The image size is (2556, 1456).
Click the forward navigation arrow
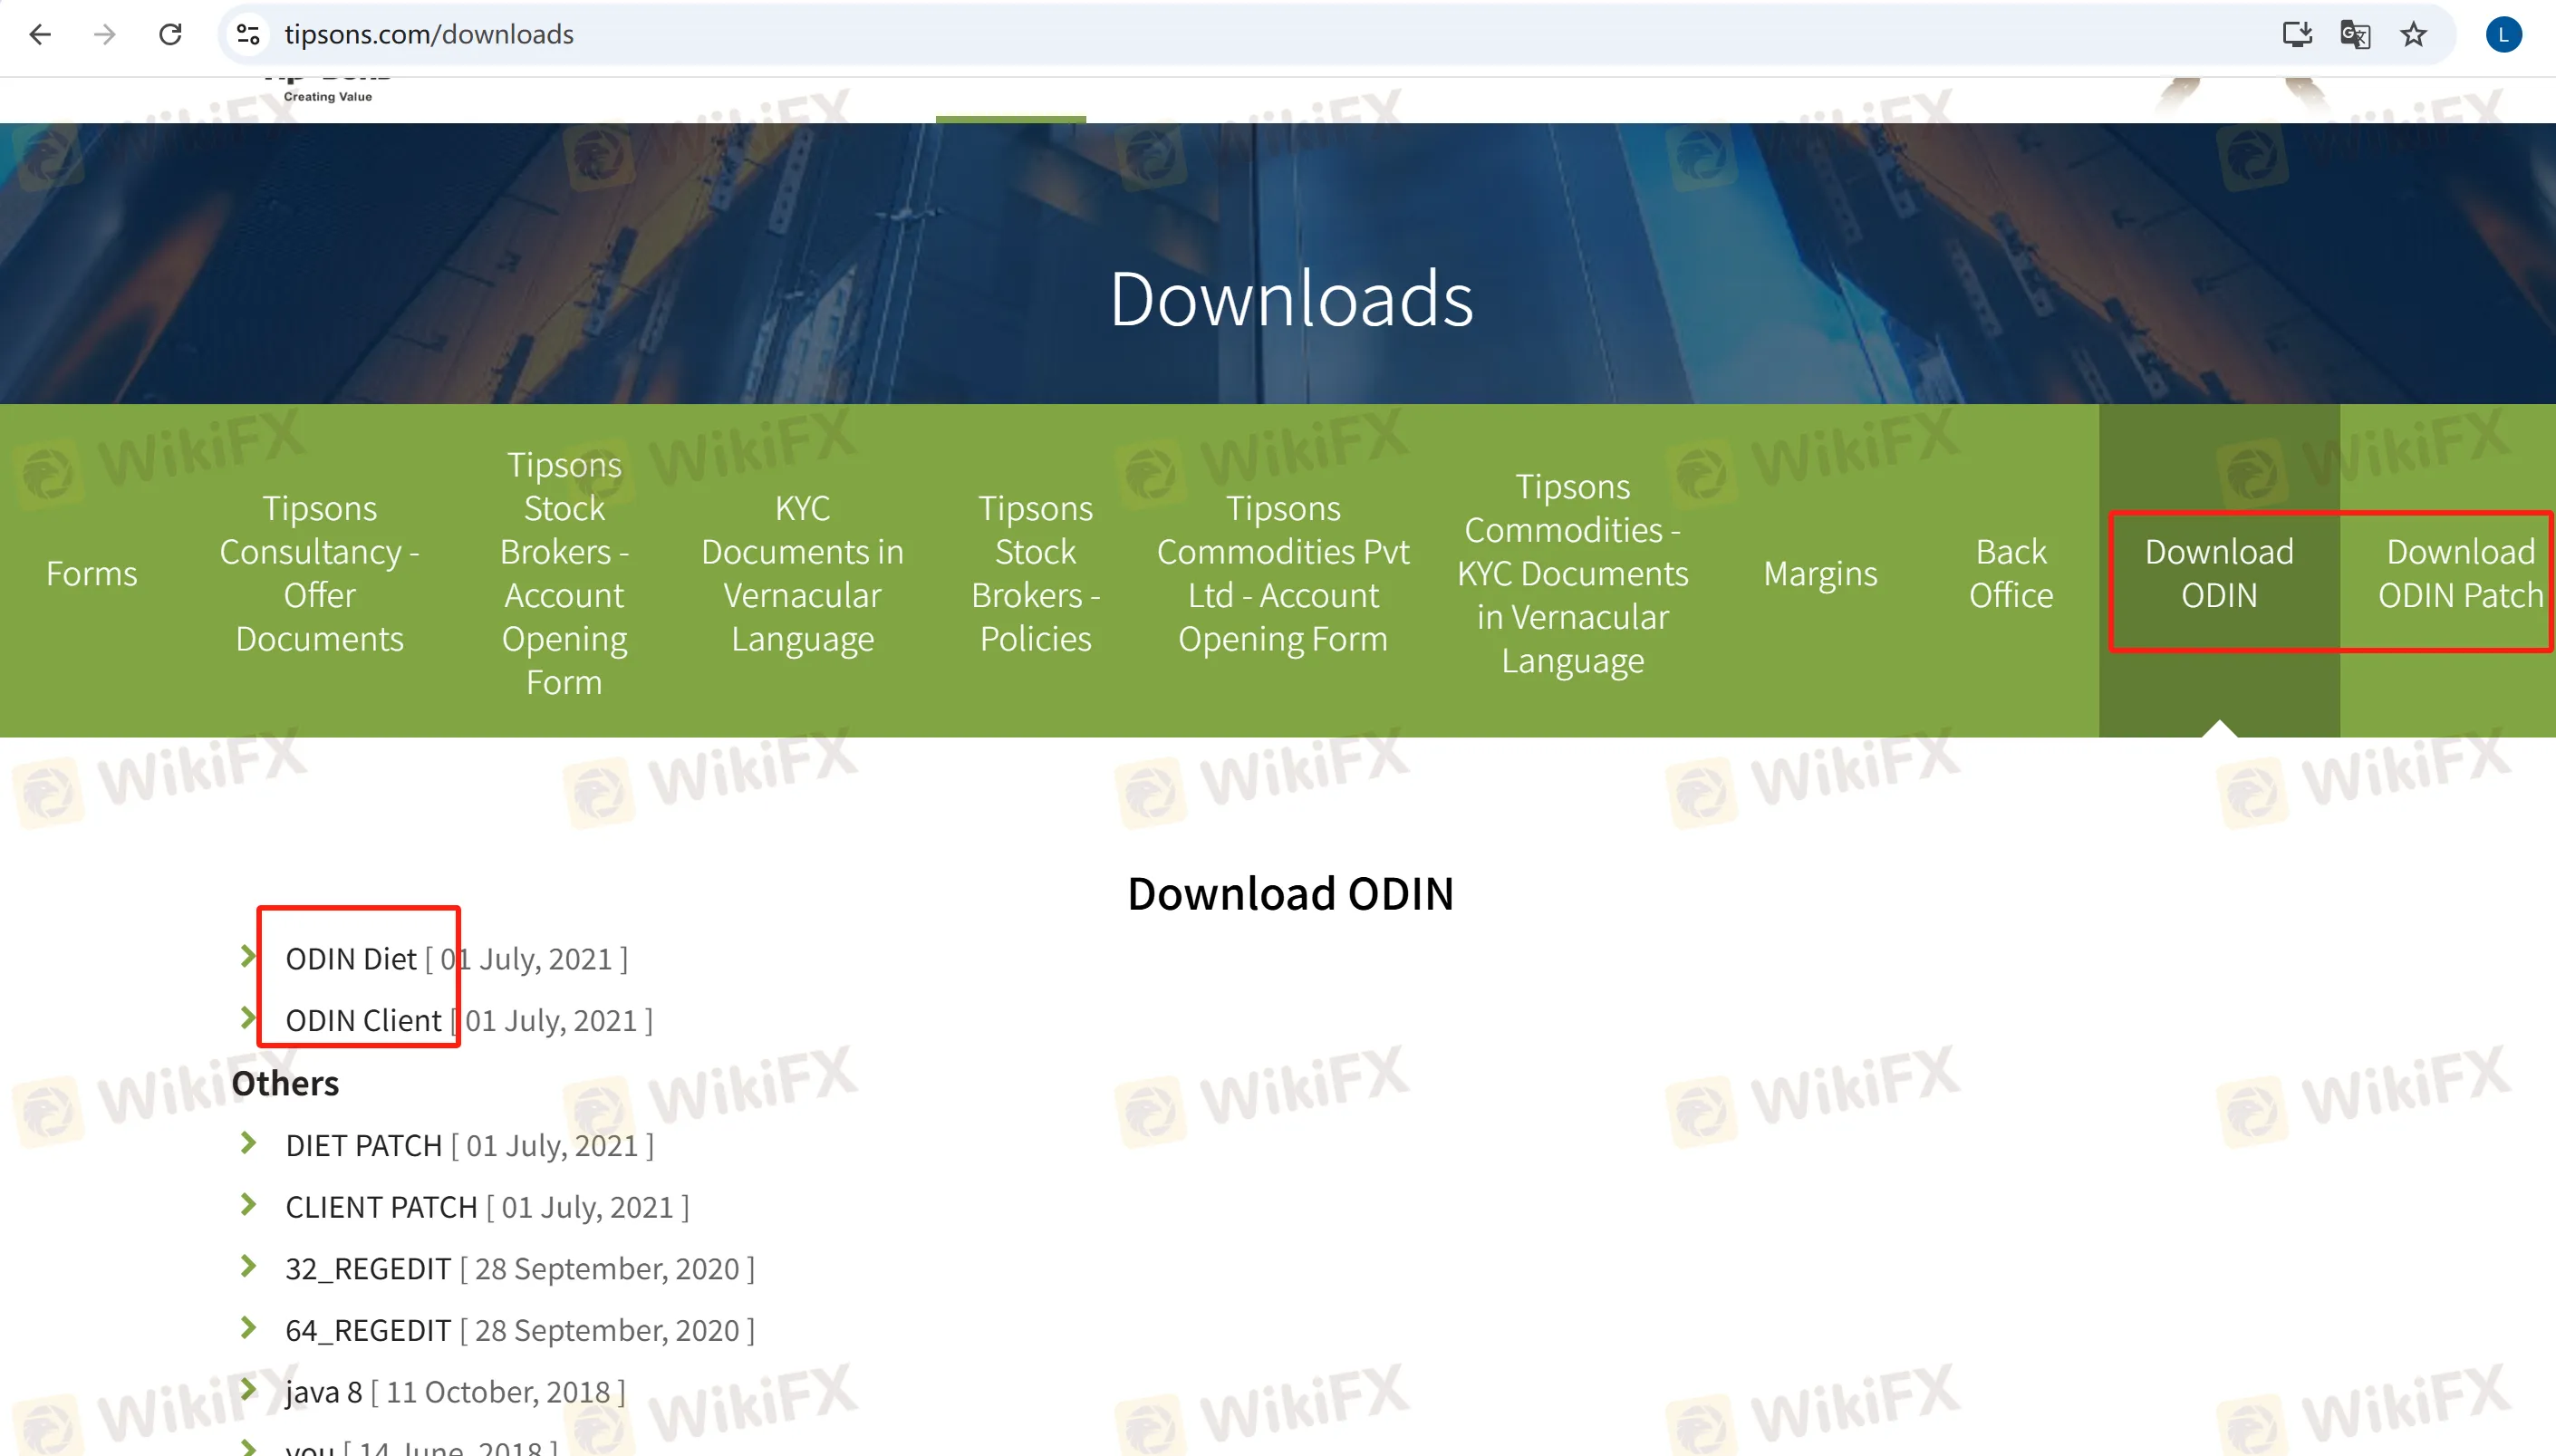[104, 34]
